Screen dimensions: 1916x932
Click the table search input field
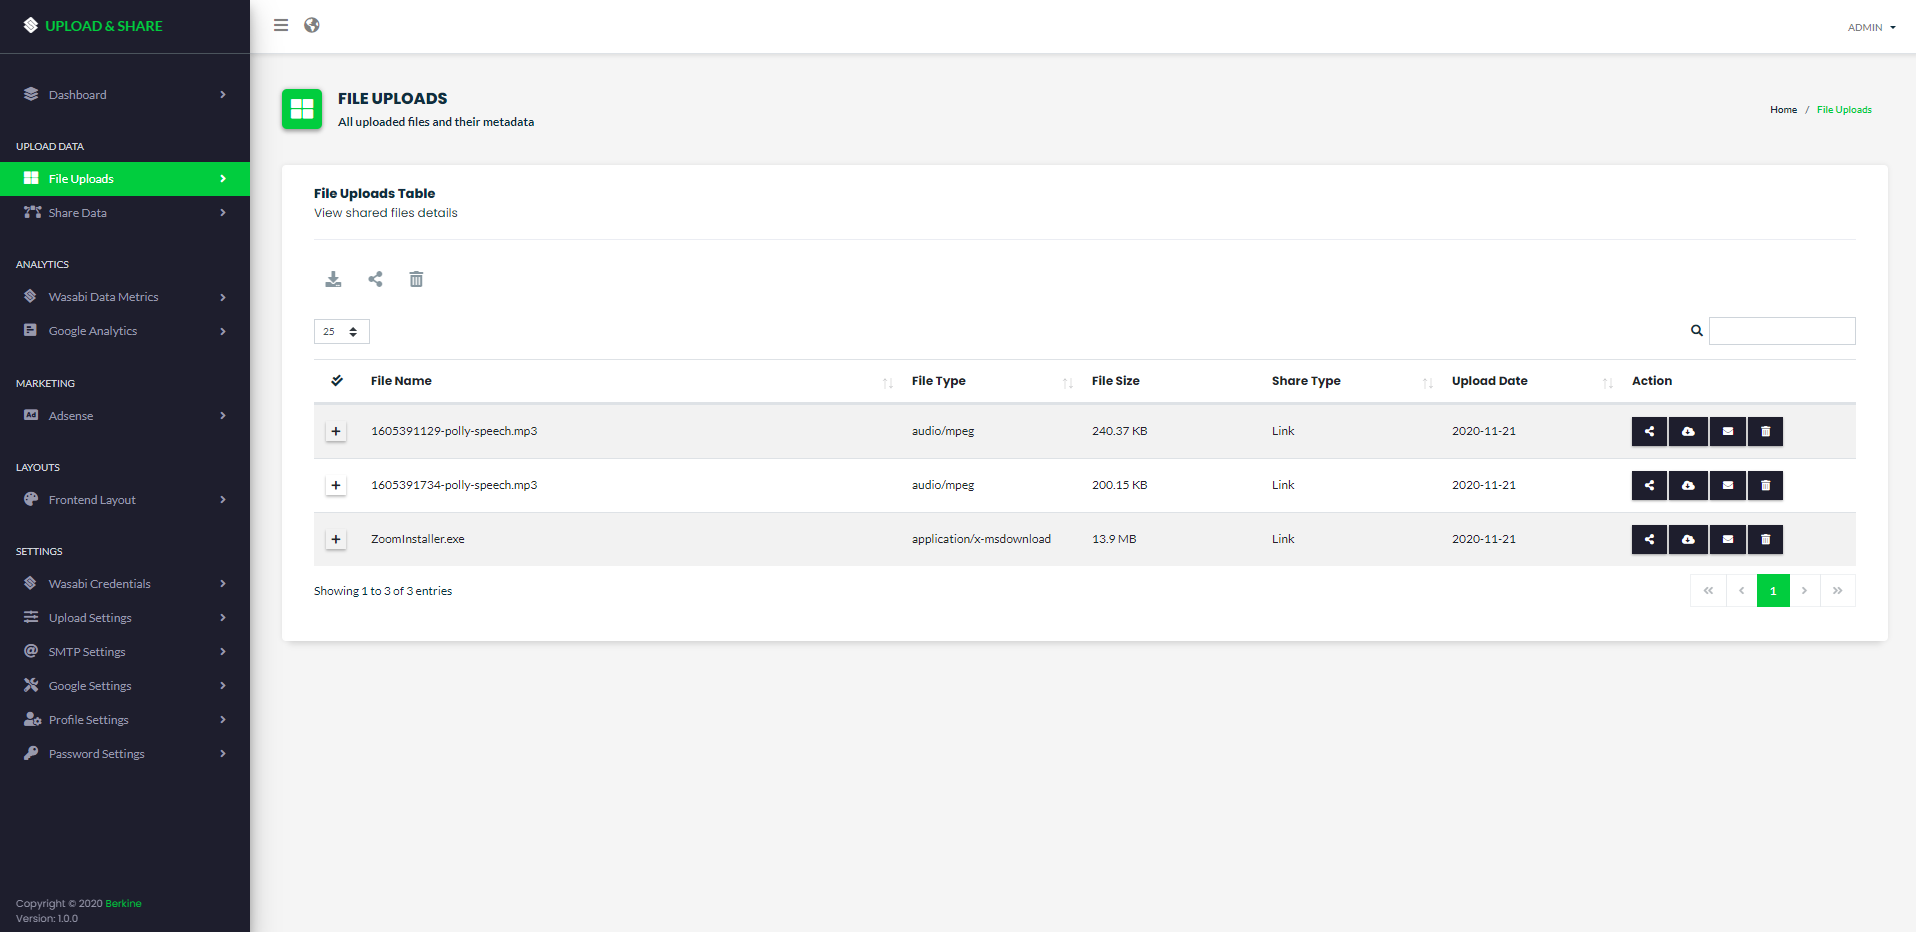click(1782, 331)
